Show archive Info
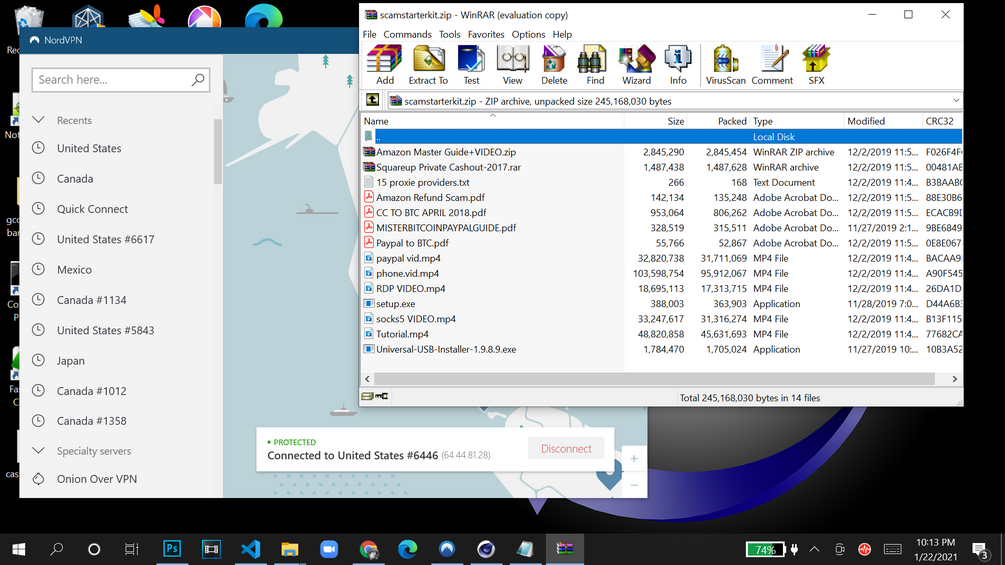Screen dimensions: 1005x565 (x=677, y=65)
